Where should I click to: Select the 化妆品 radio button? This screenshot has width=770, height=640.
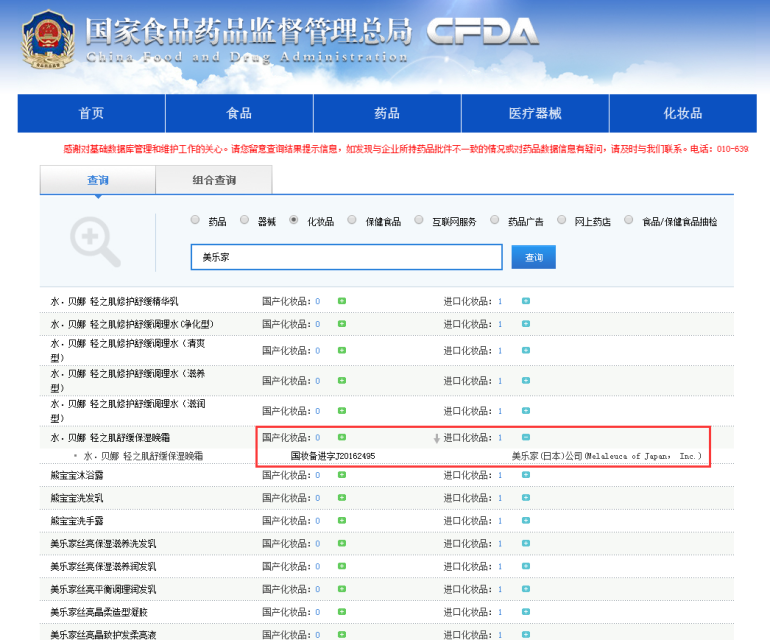pyautogui.click(x=294, y=220)
